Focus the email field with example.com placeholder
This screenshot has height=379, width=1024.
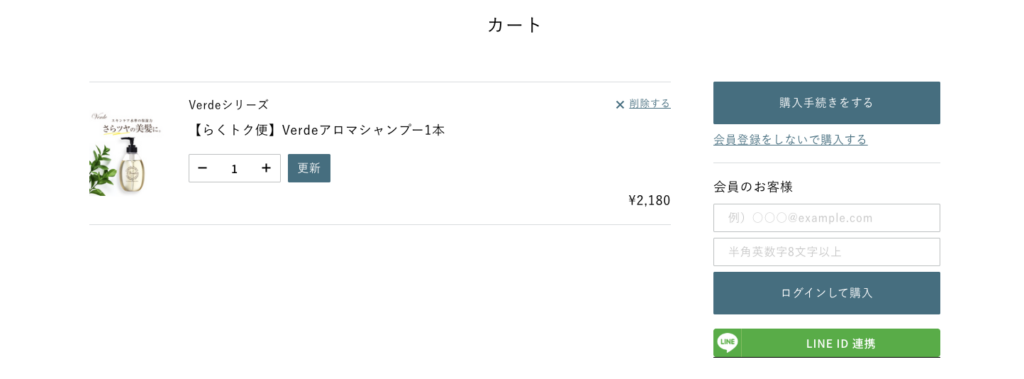[826, 218]
